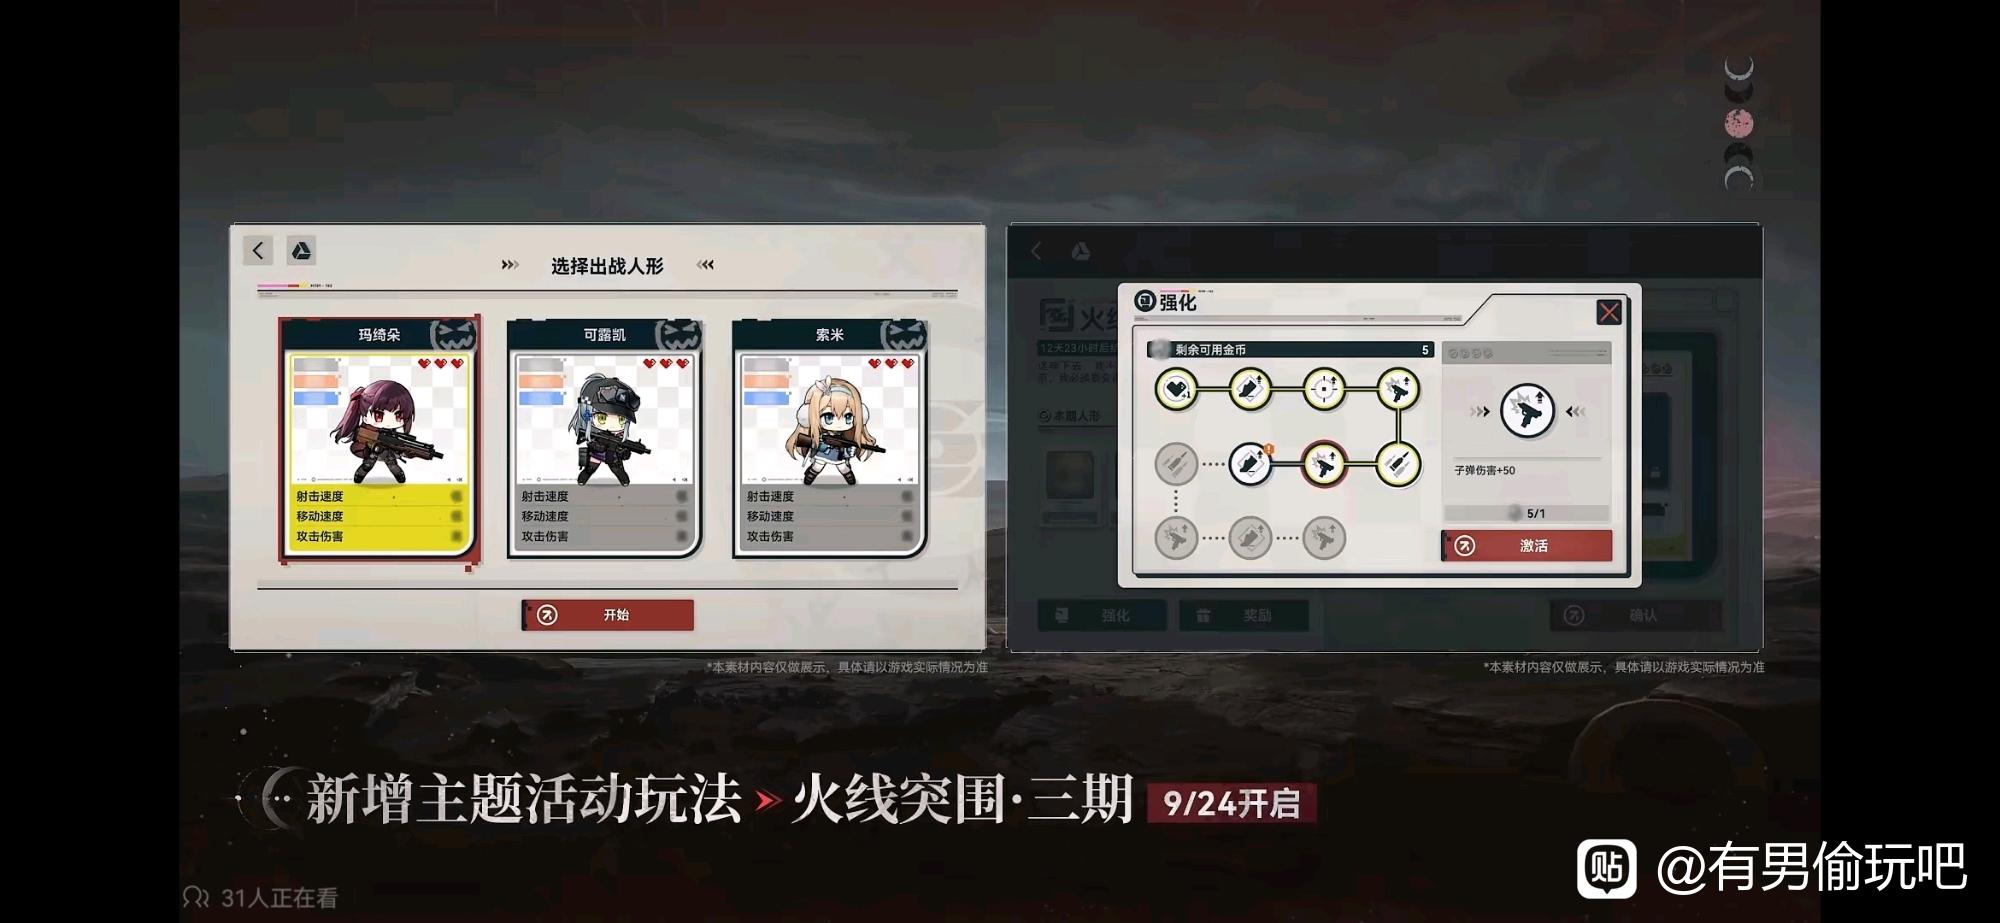Select the 玛绮朵 character card
2000x923 pixels.
[x=379, y=439]
